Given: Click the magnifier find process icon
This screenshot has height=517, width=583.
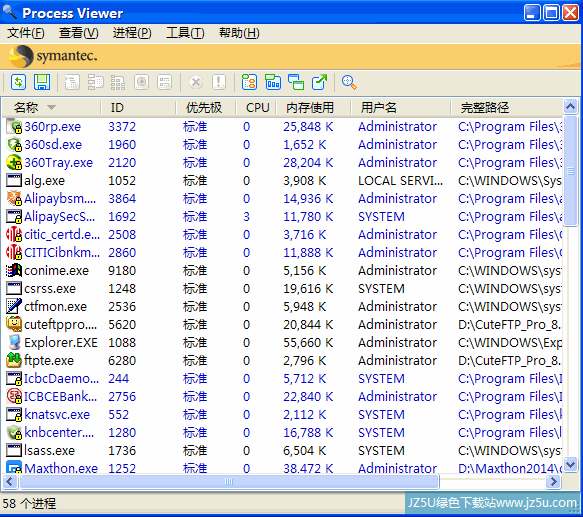Looking at the screenshot, I should [x=349, y=82].
